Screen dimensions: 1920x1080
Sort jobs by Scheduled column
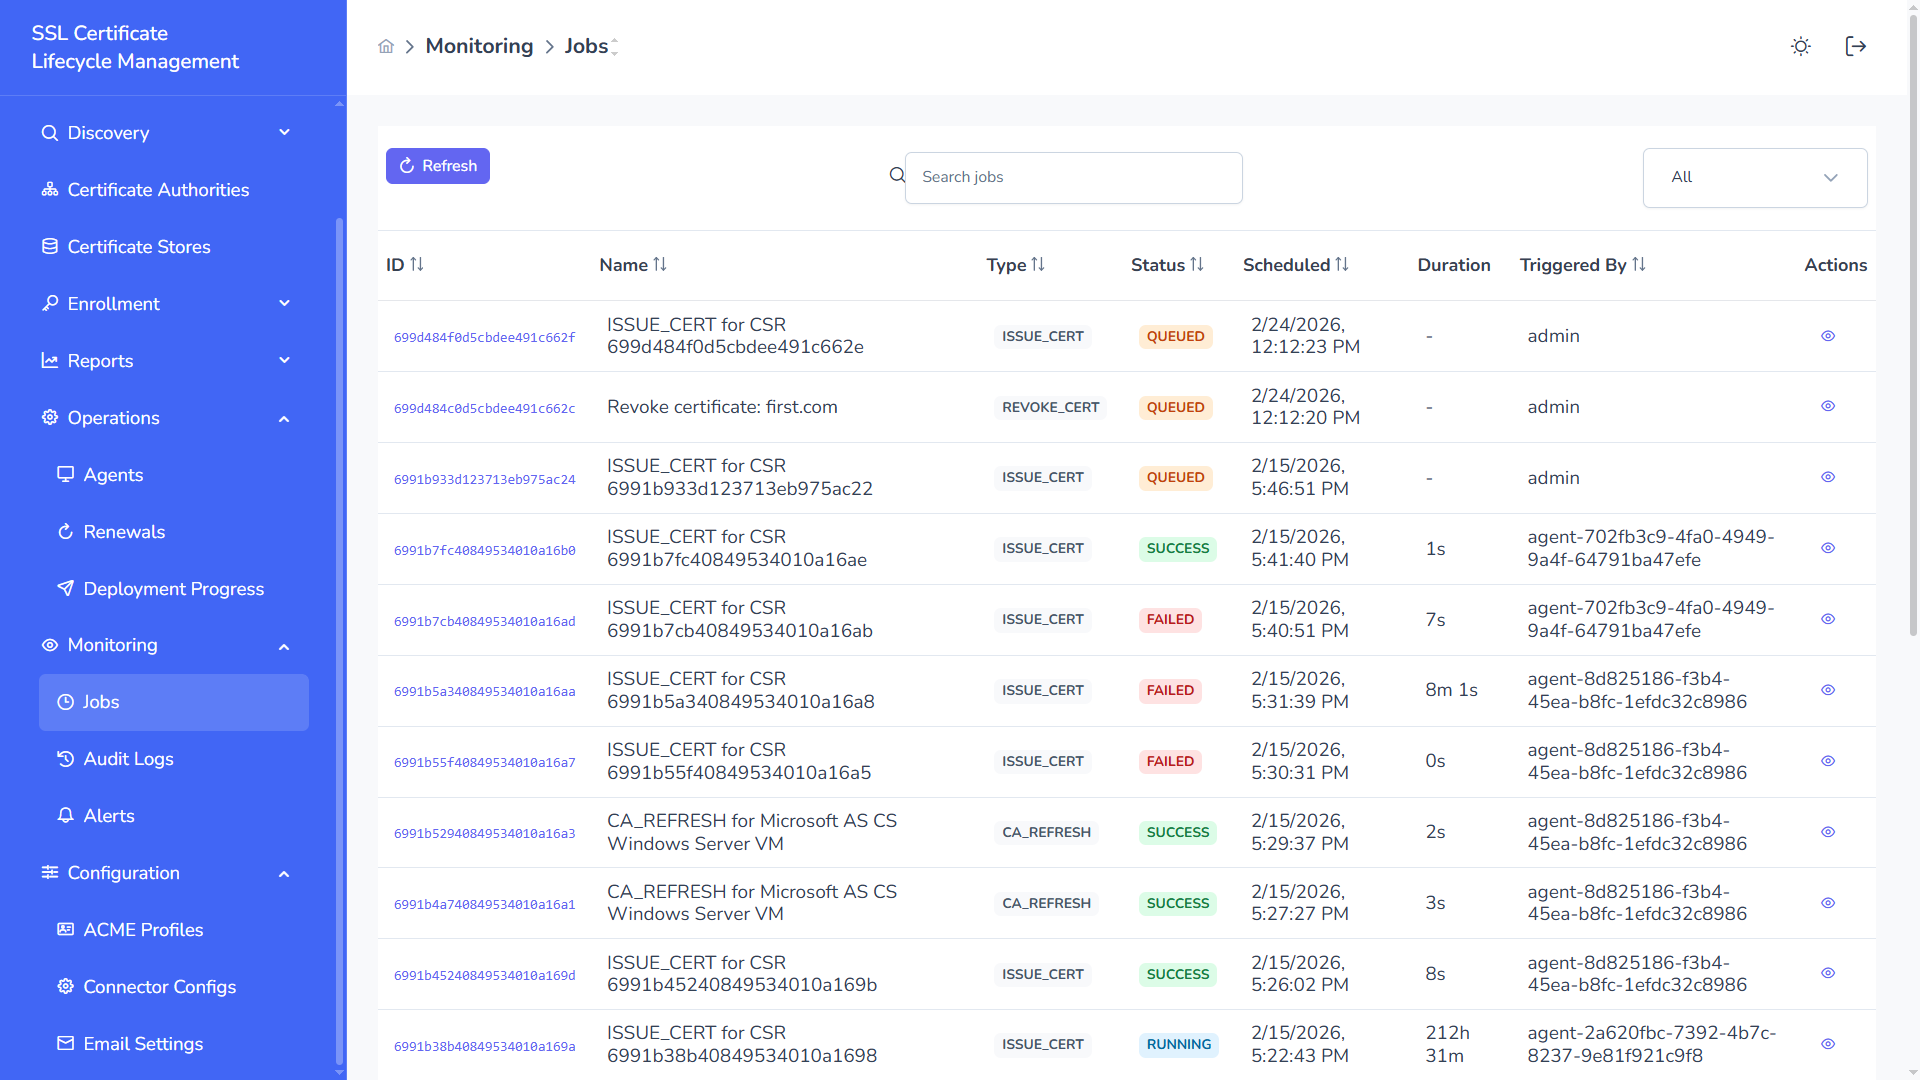1341,265
